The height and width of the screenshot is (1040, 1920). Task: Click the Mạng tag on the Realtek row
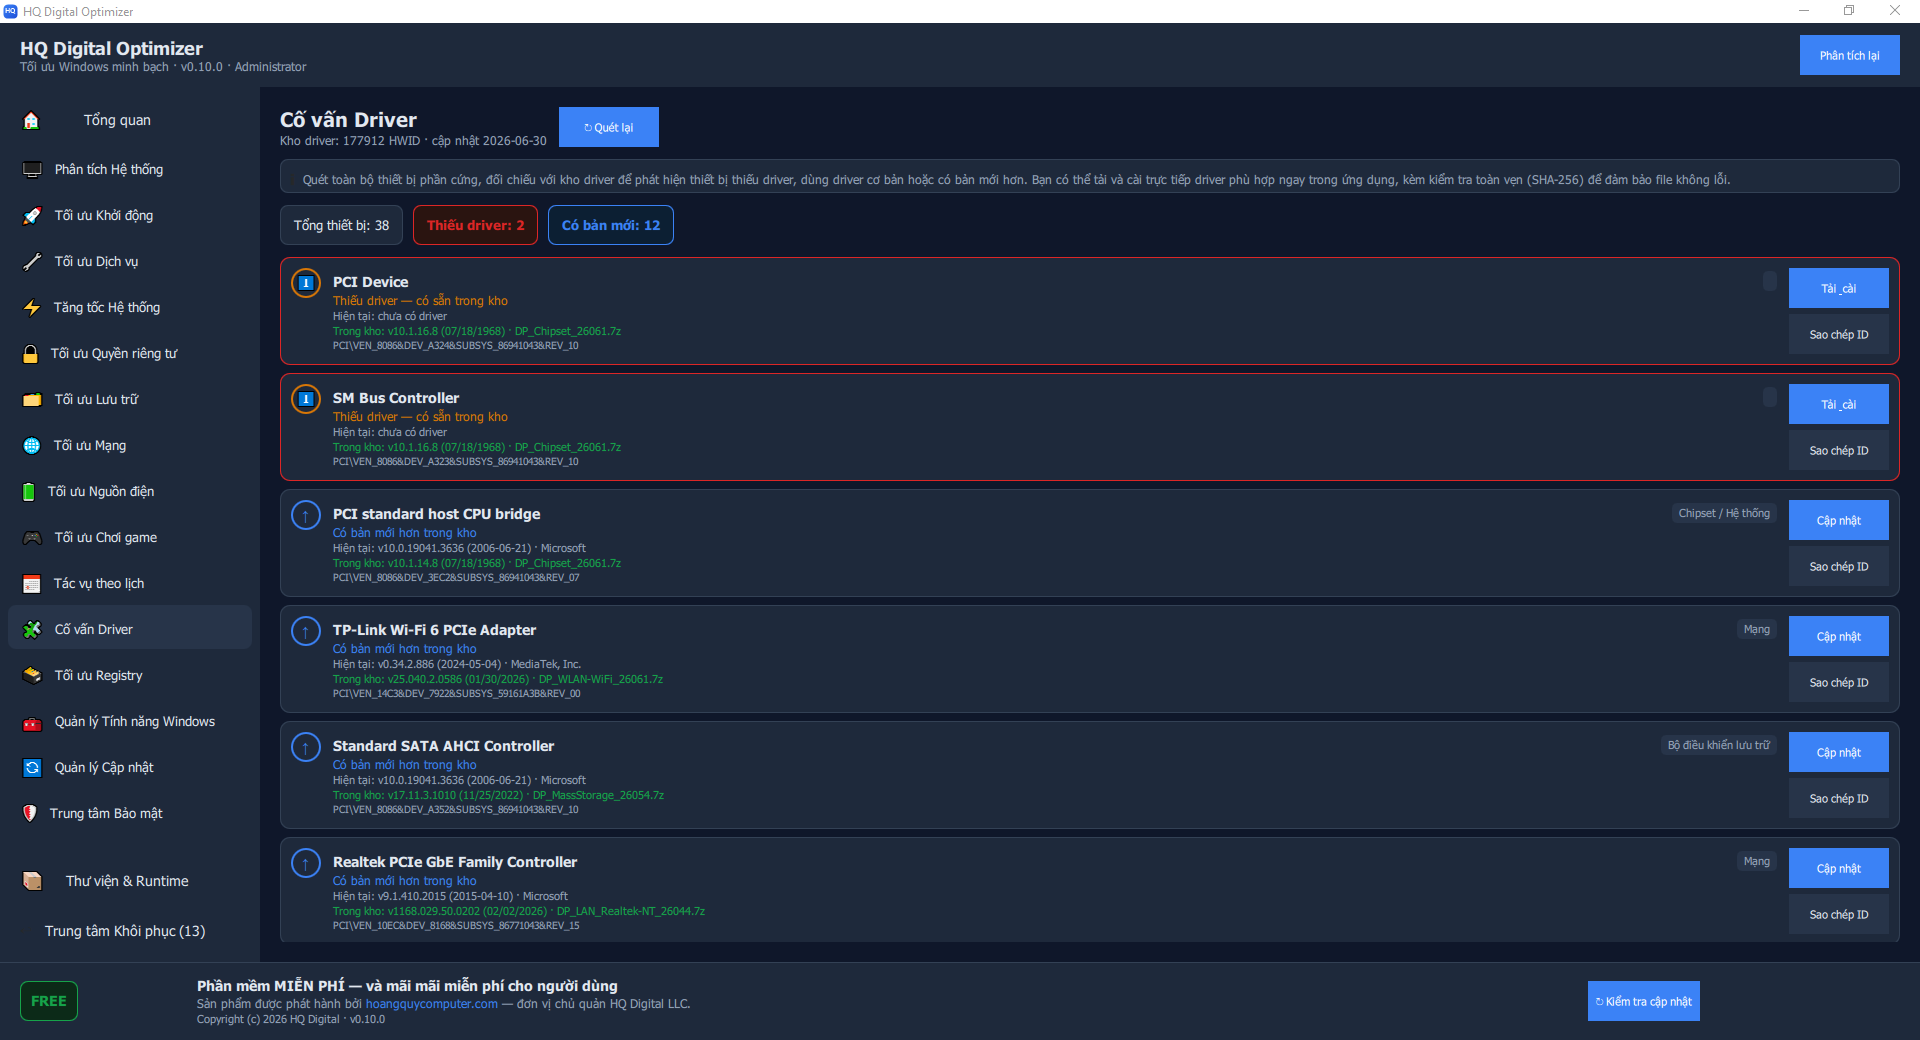tap(1756, 861)
